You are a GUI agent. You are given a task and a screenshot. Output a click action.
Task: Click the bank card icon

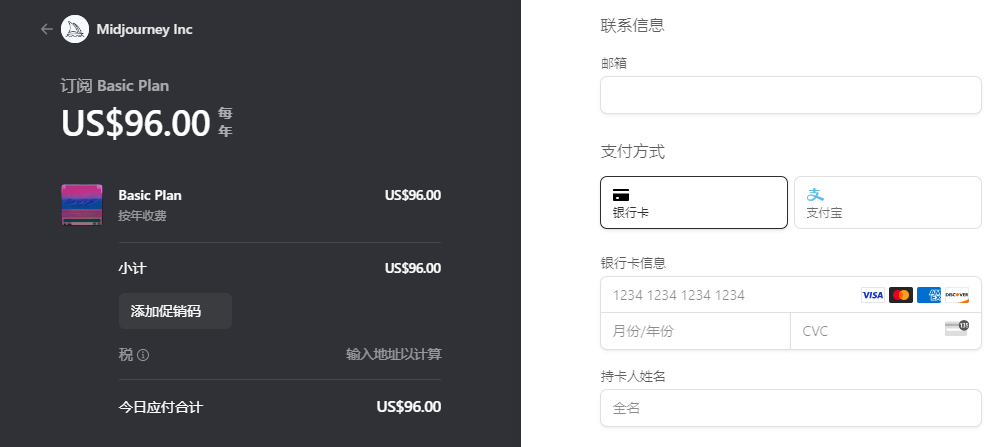click(621, 194)
